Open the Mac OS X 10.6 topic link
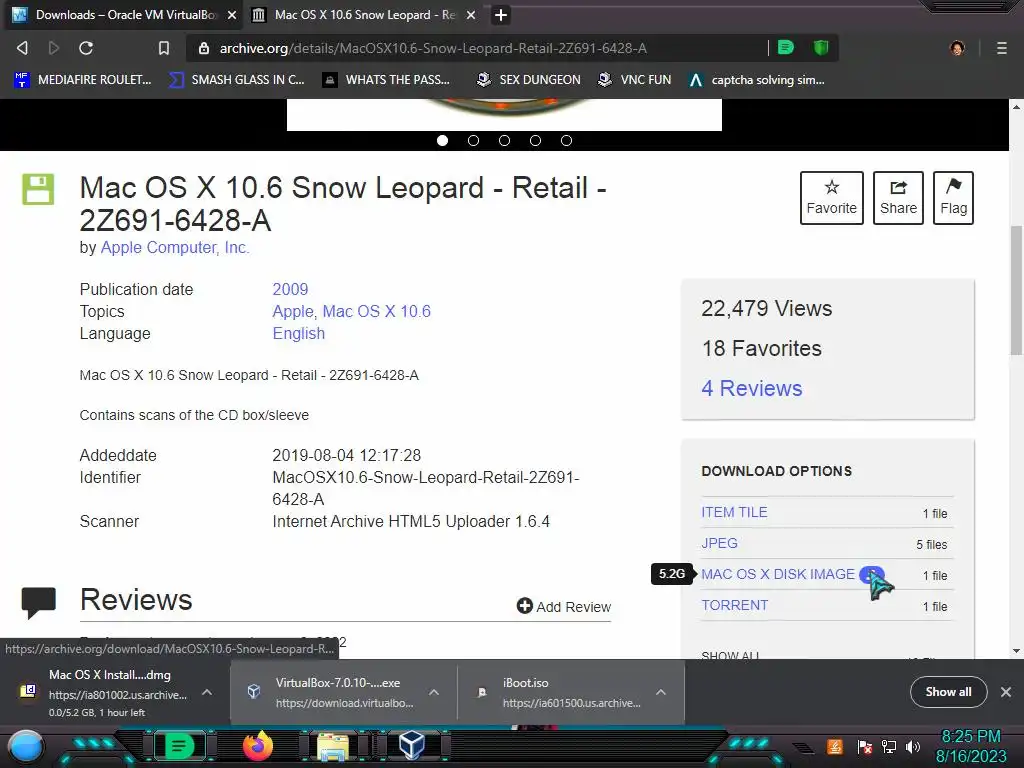1024x768 pixels. pyautogui.click(x=377, y=312)
